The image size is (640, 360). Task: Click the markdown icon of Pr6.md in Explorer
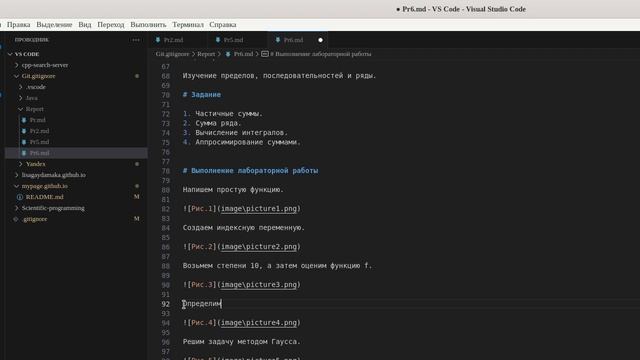pyautogui.click(x=24, y=153)
